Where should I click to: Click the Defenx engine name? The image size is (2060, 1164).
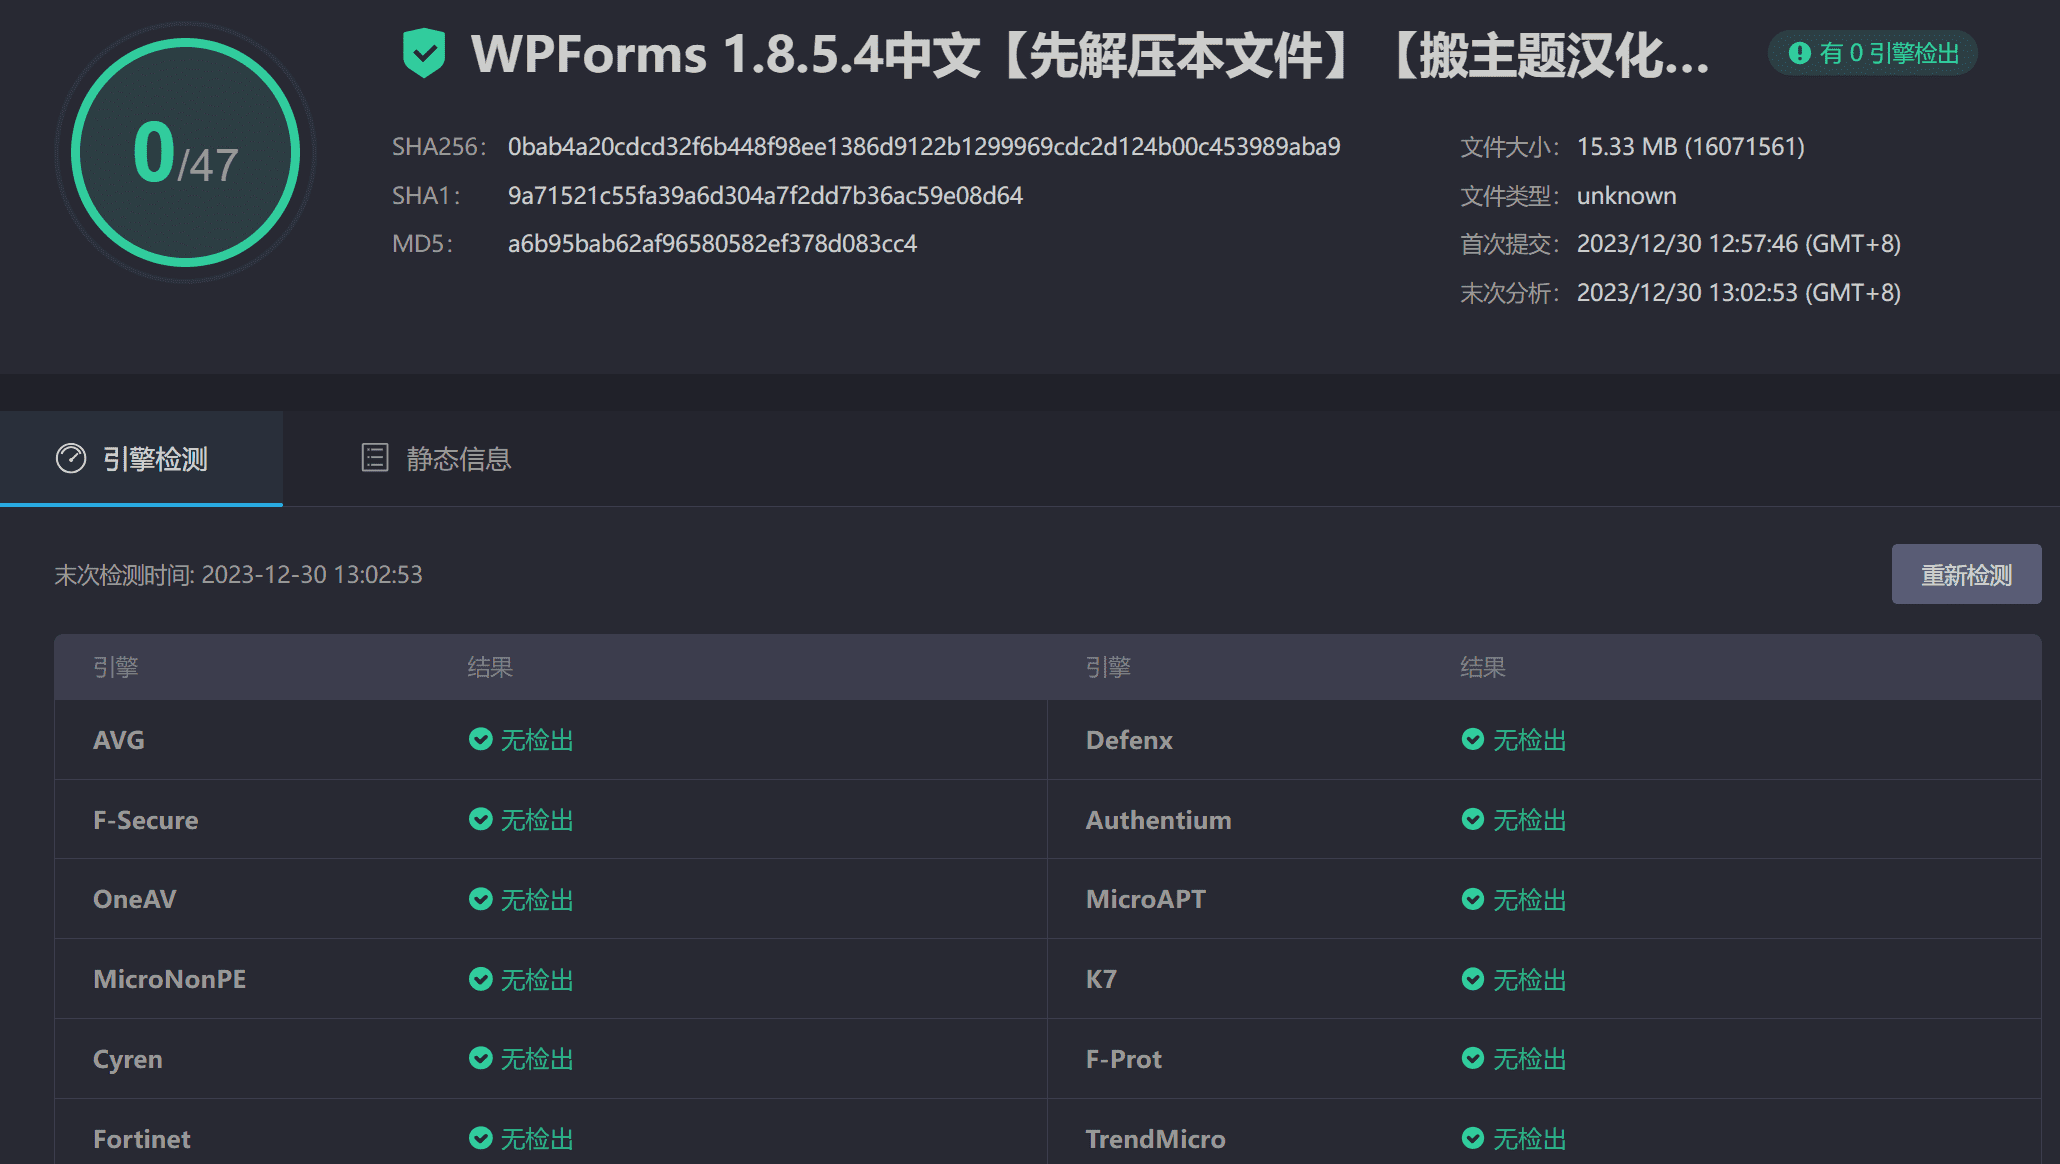point(1130,740)
